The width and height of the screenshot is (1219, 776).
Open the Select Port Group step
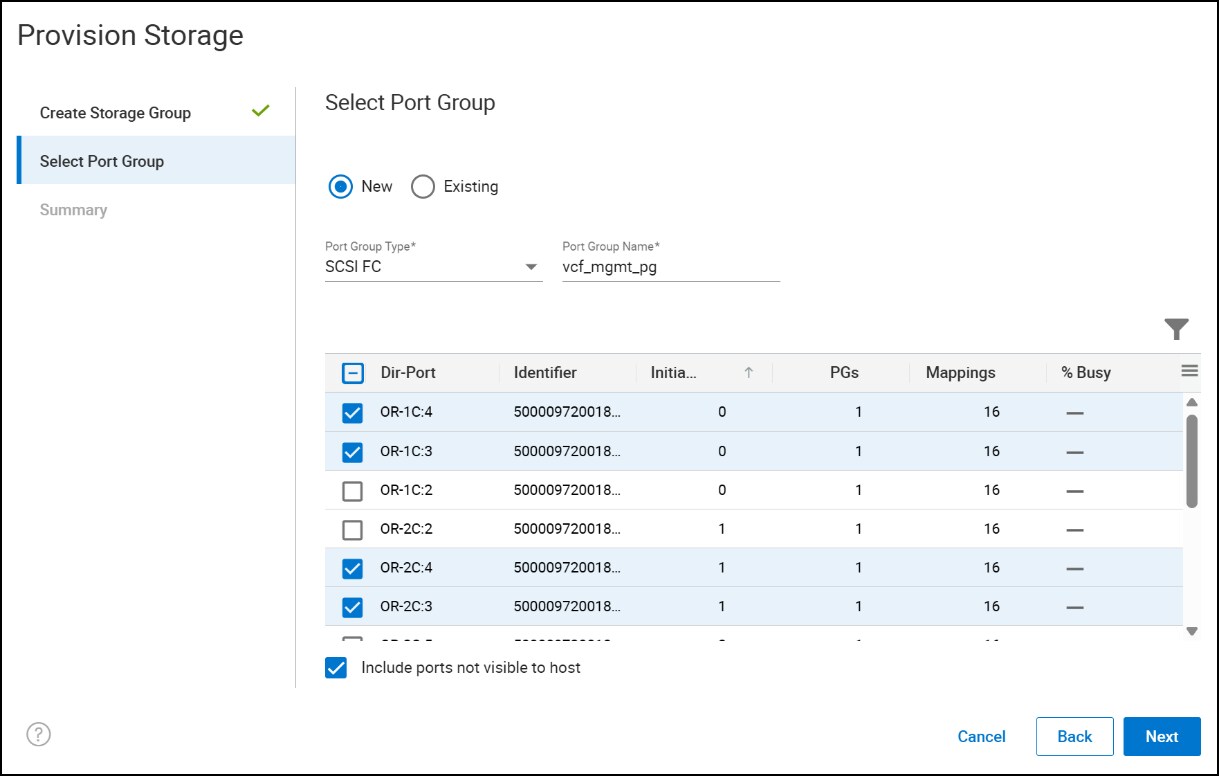point(156,160)
